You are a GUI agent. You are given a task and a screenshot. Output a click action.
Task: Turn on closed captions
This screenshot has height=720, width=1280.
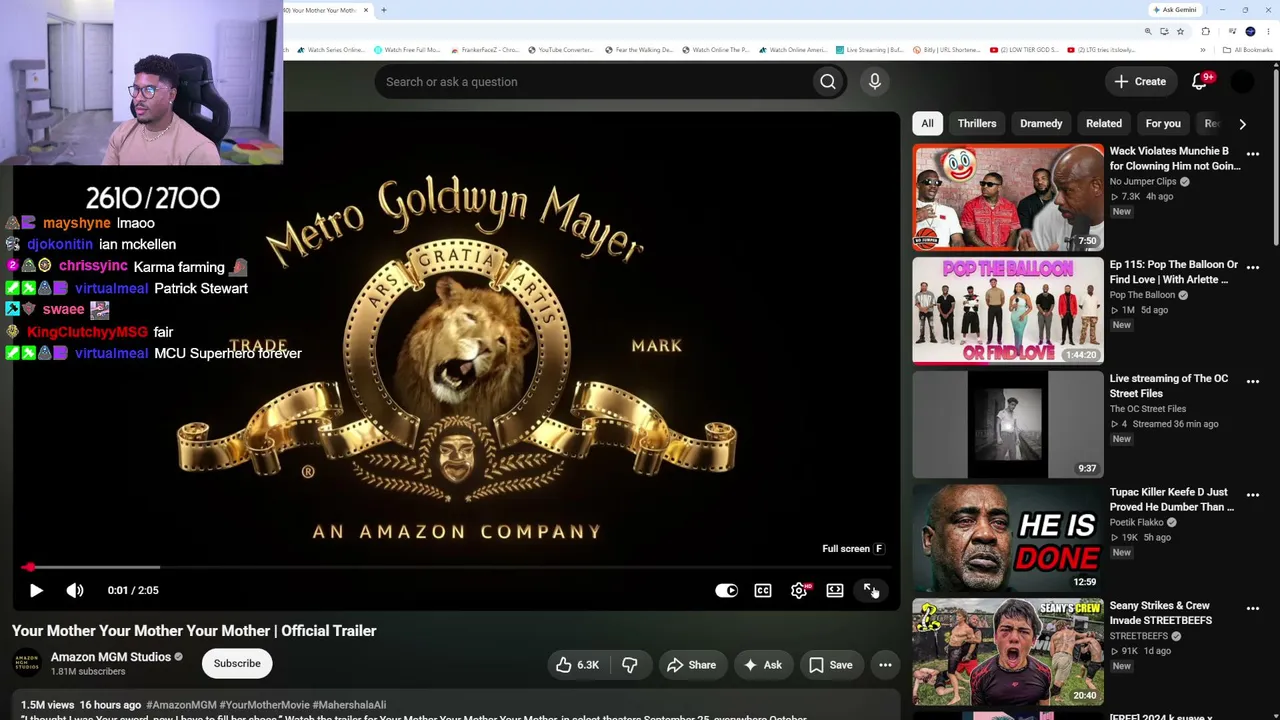[763, 590]
